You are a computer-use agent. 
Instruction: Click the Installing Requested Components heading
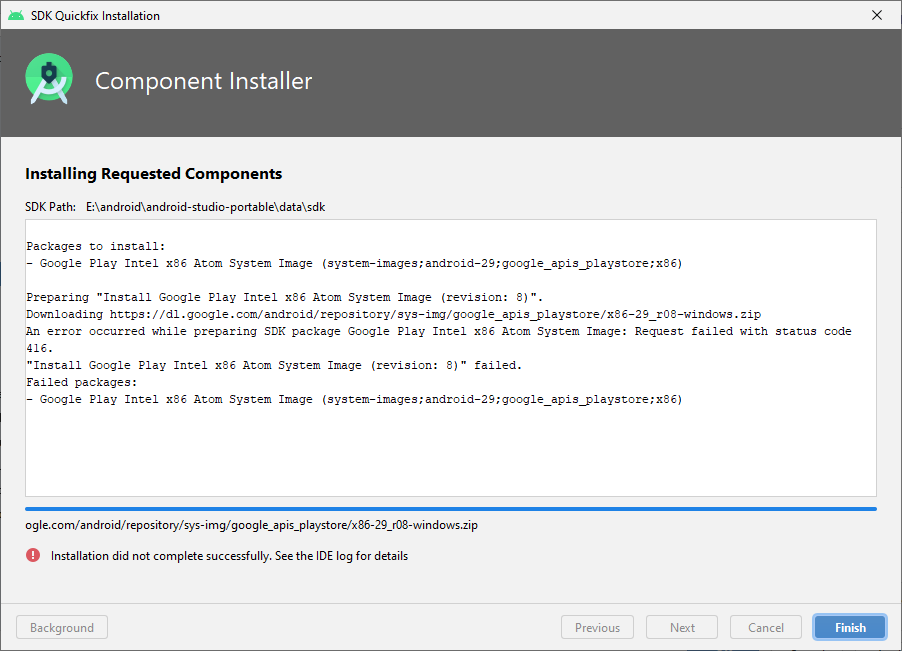coord(154,174)
